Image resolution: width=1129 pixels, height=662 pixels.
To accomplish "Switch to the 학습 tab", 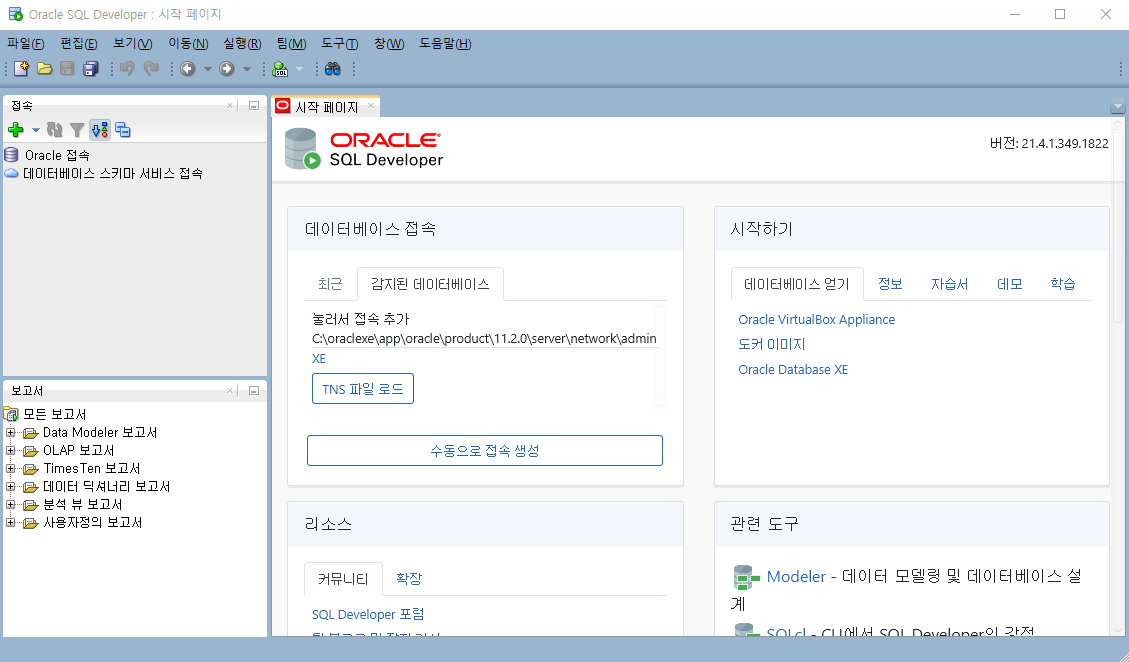I will [1062, 284].
